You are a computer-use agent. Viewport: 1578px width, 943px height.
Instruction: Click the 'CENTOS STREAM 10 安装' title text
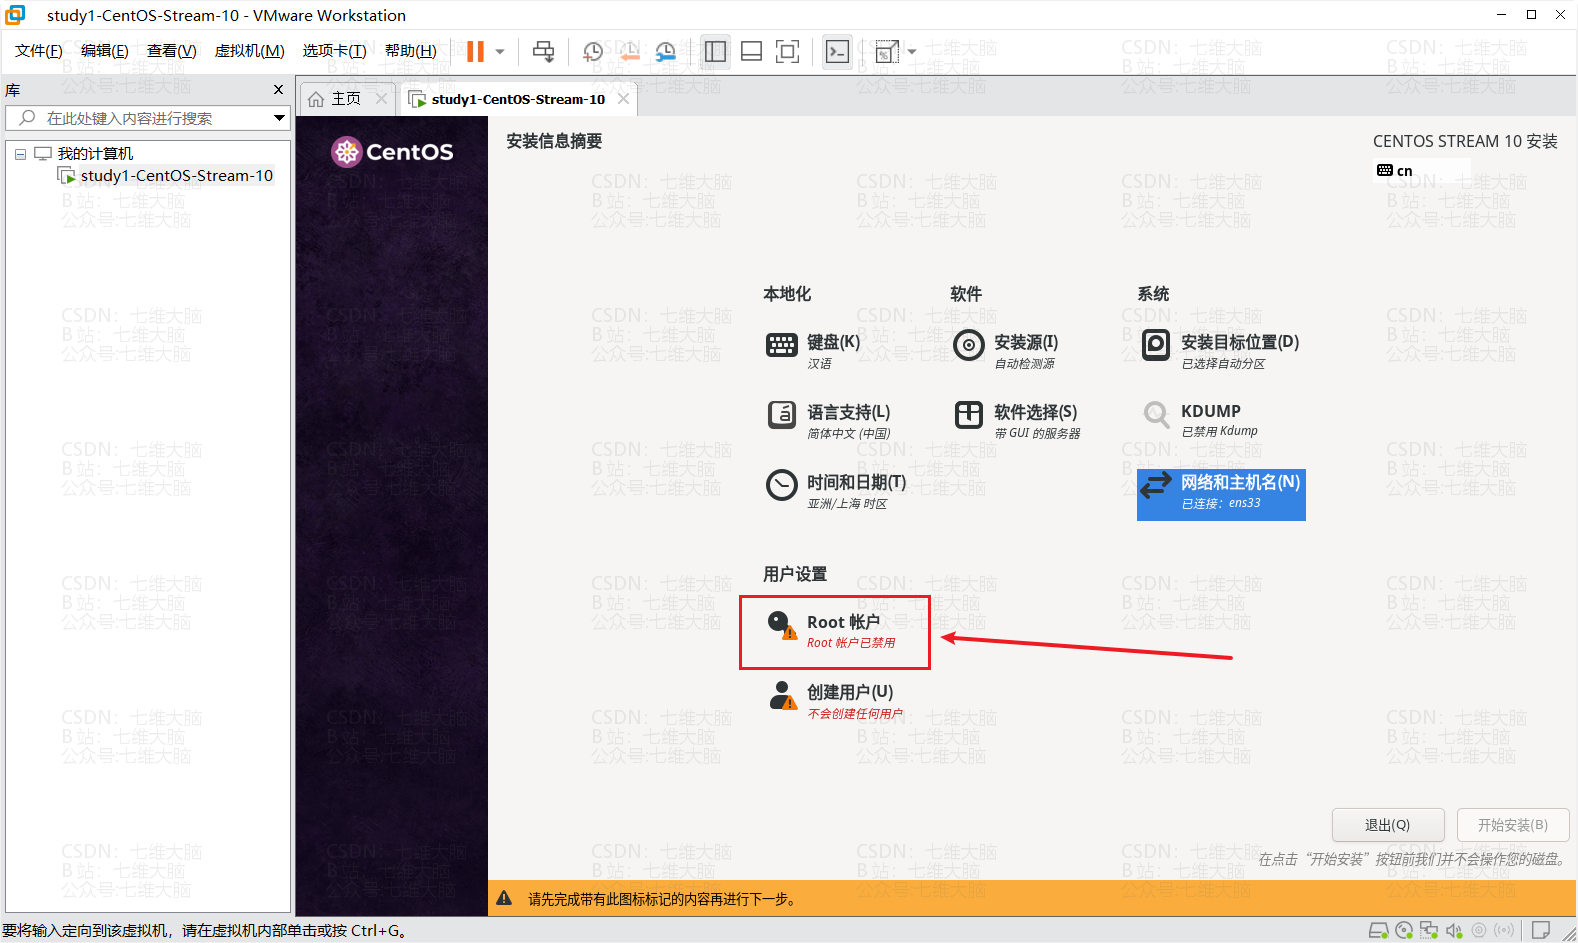1465,141
